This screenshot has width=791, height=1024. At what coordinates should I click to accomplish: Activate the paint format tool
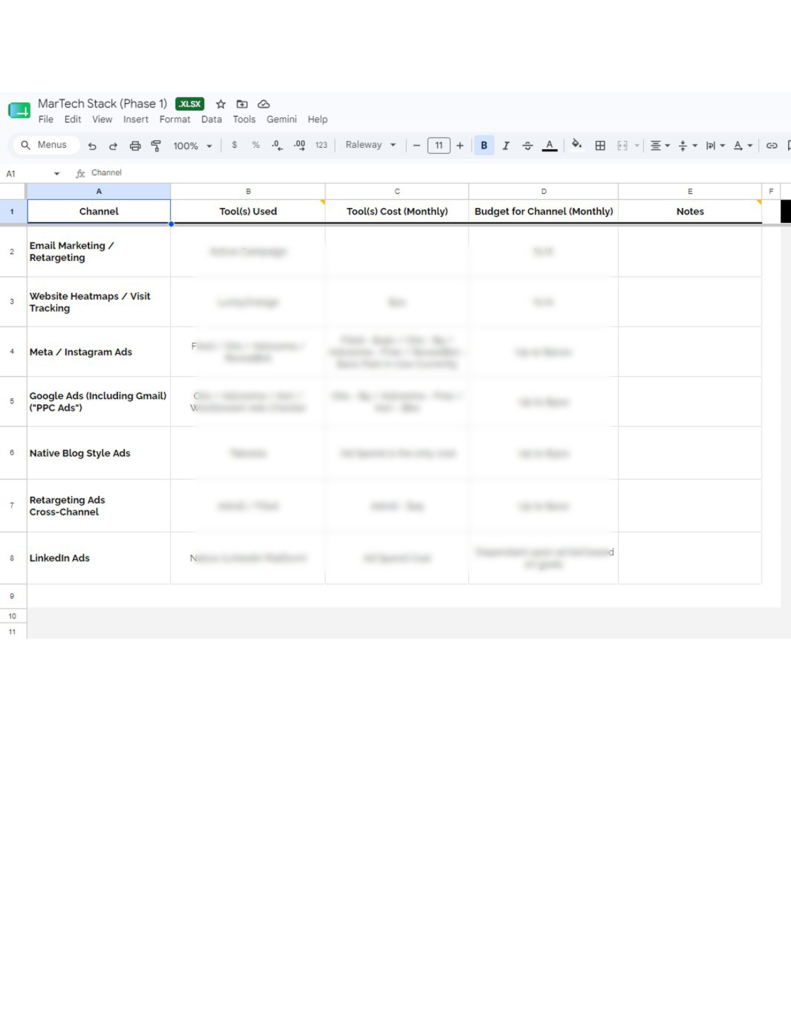pyautogui.click(x=156, y=146)
